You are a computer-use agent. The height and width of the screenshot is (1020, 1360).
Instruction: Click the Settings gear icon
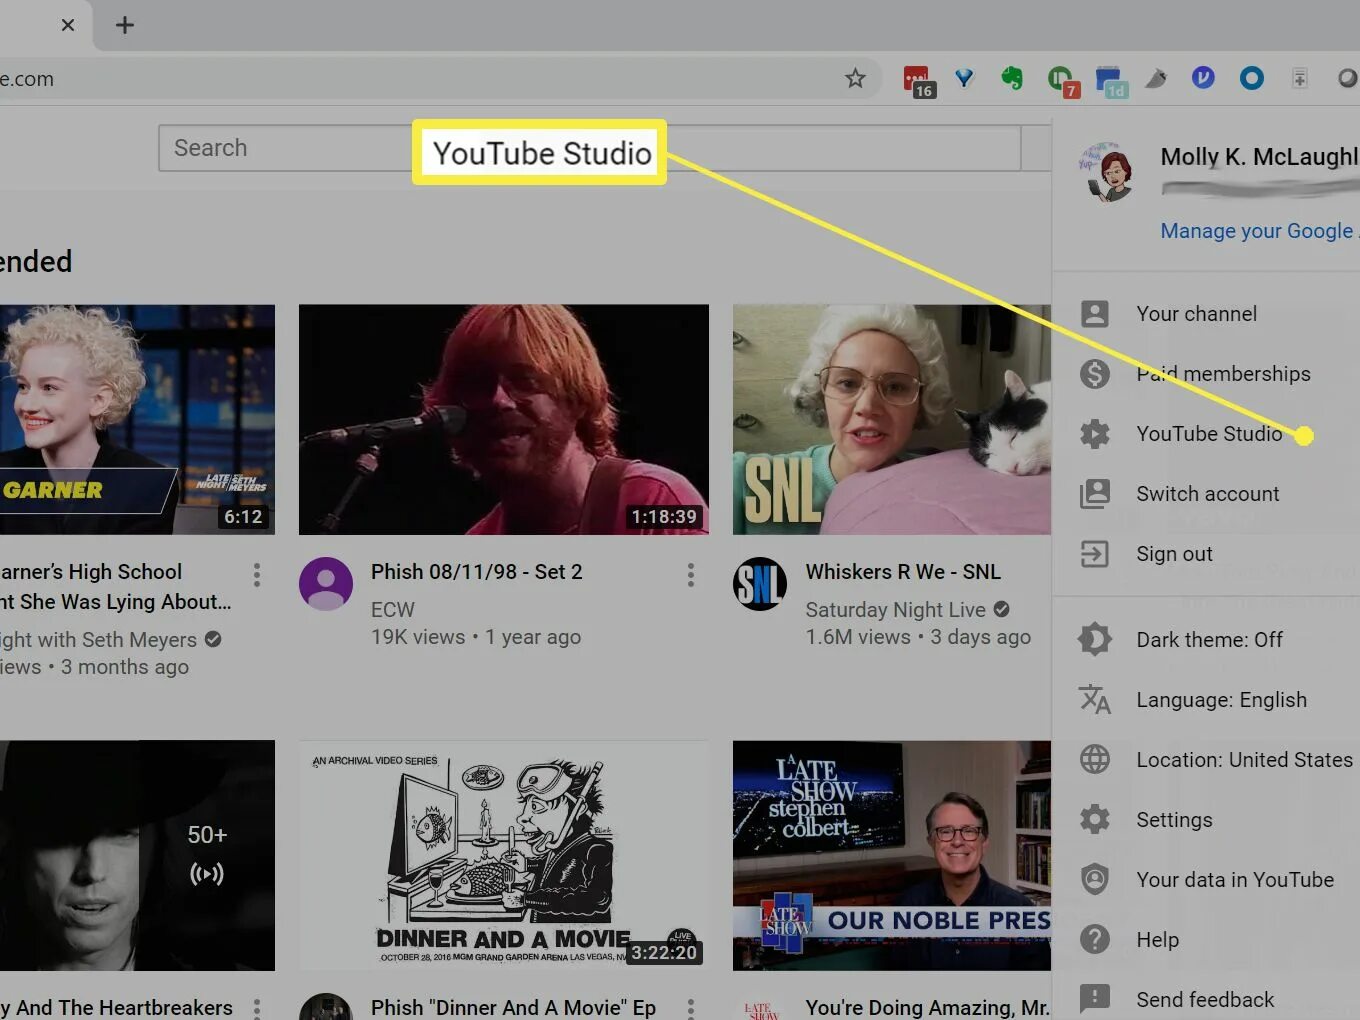pos(1095,820)
